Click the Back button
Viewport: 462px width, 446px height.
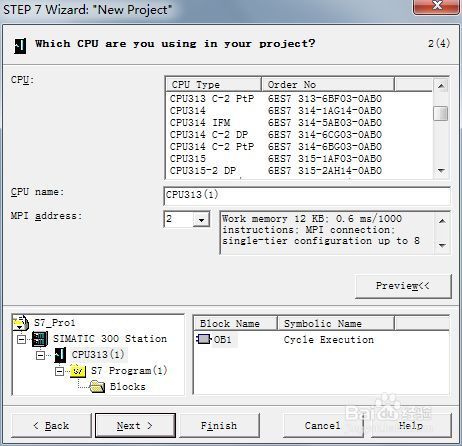coord(51,426)
